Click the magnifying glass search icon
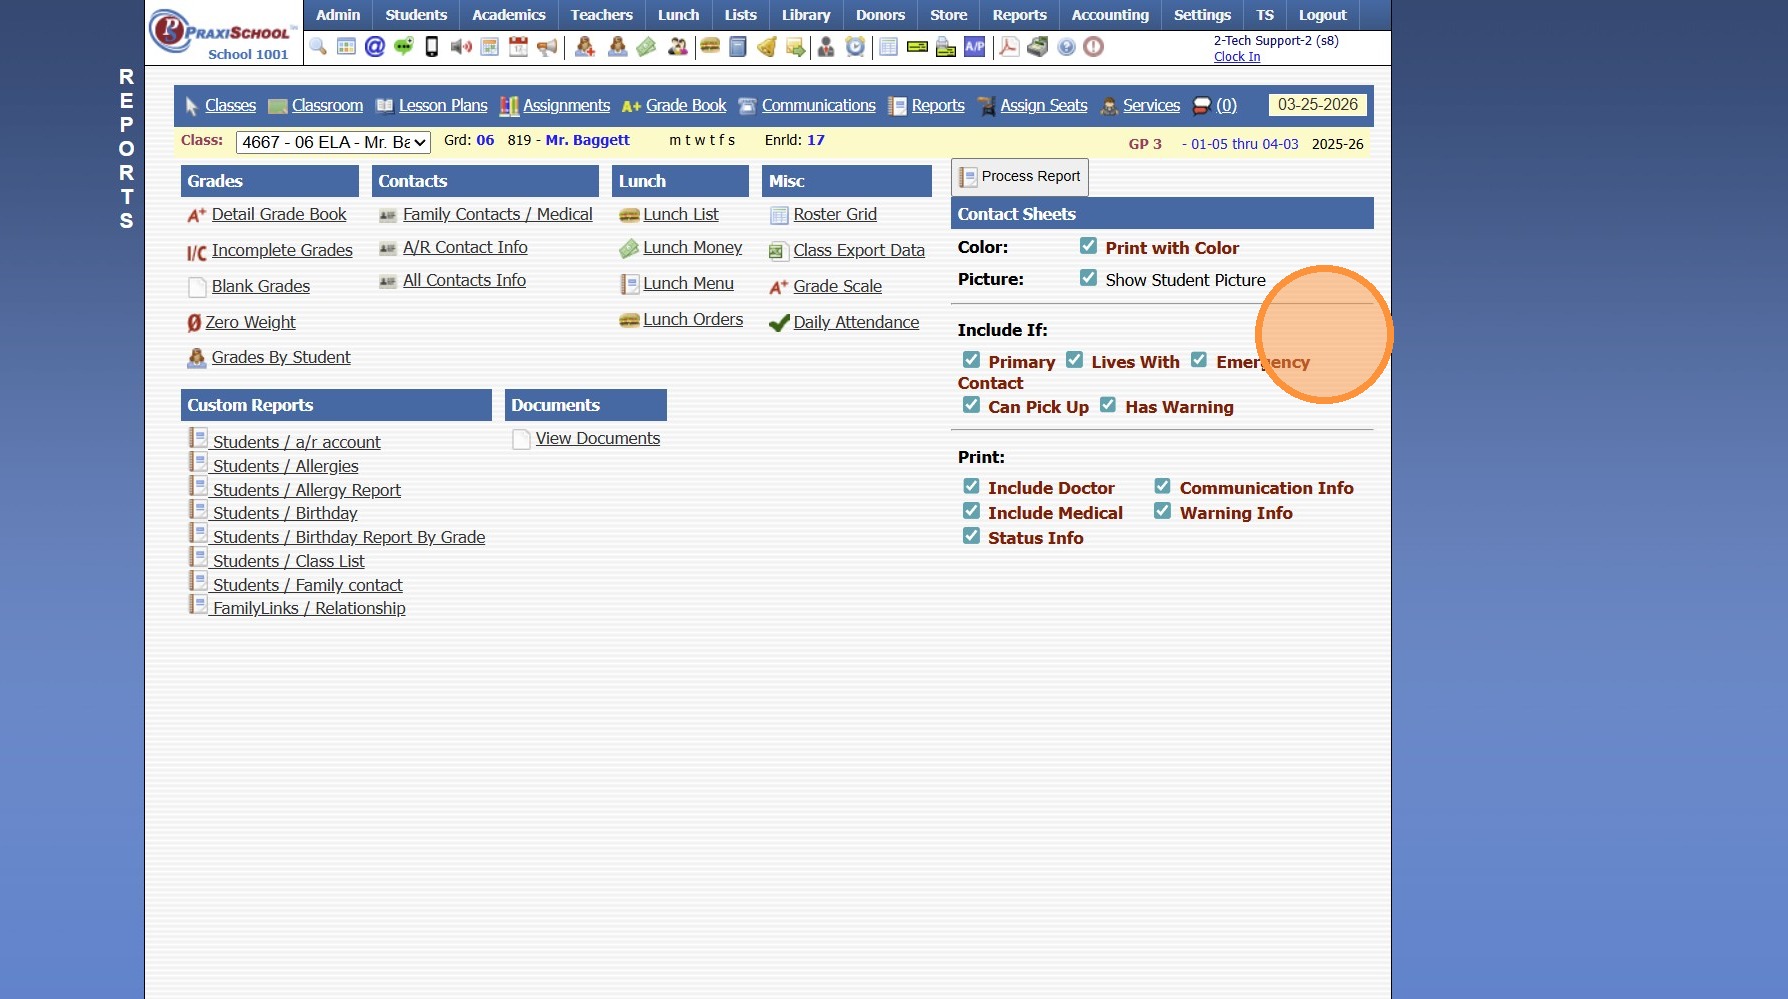 click(x=318, y=47)
